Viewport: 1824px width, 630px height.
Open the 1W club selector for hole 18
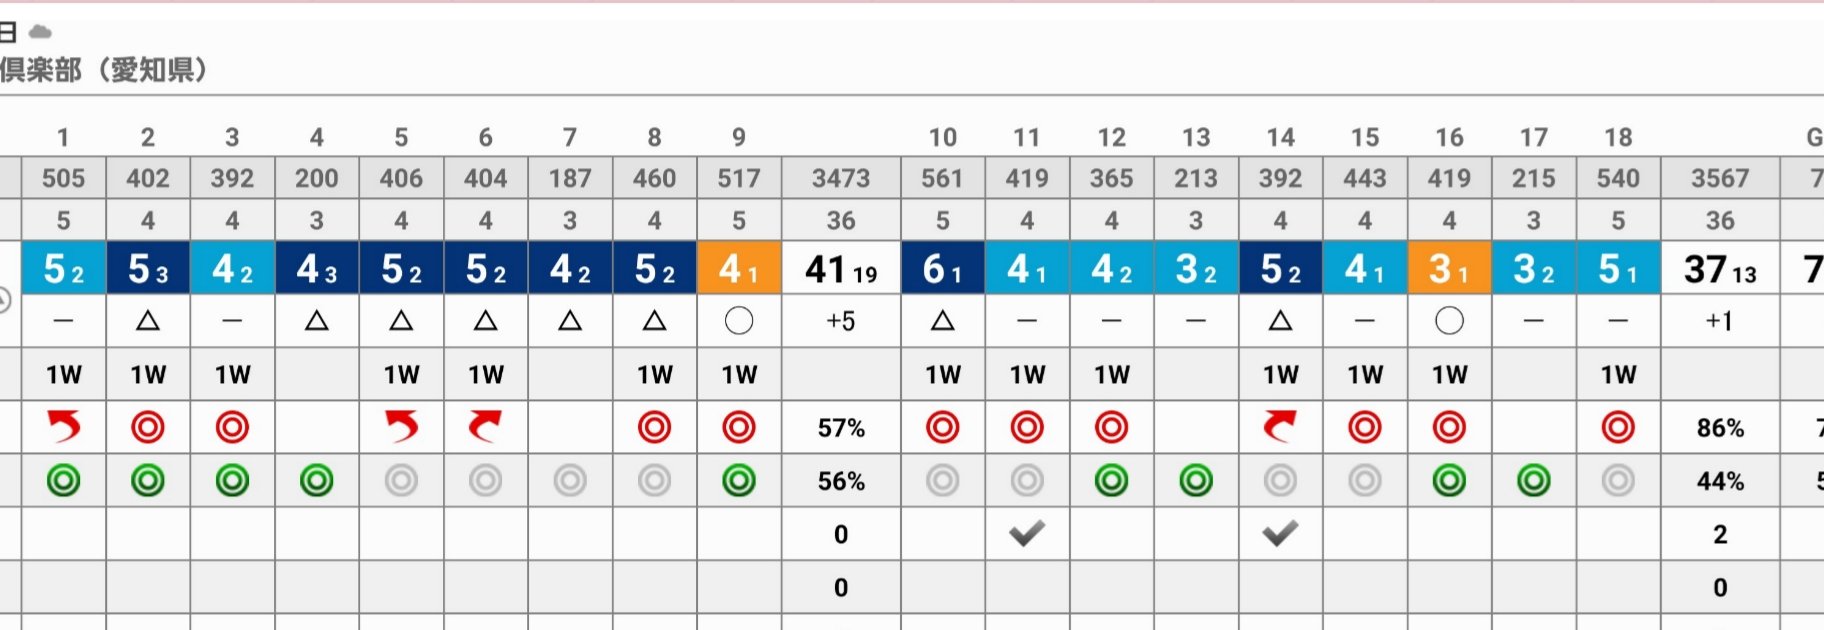pos(1618,375)
